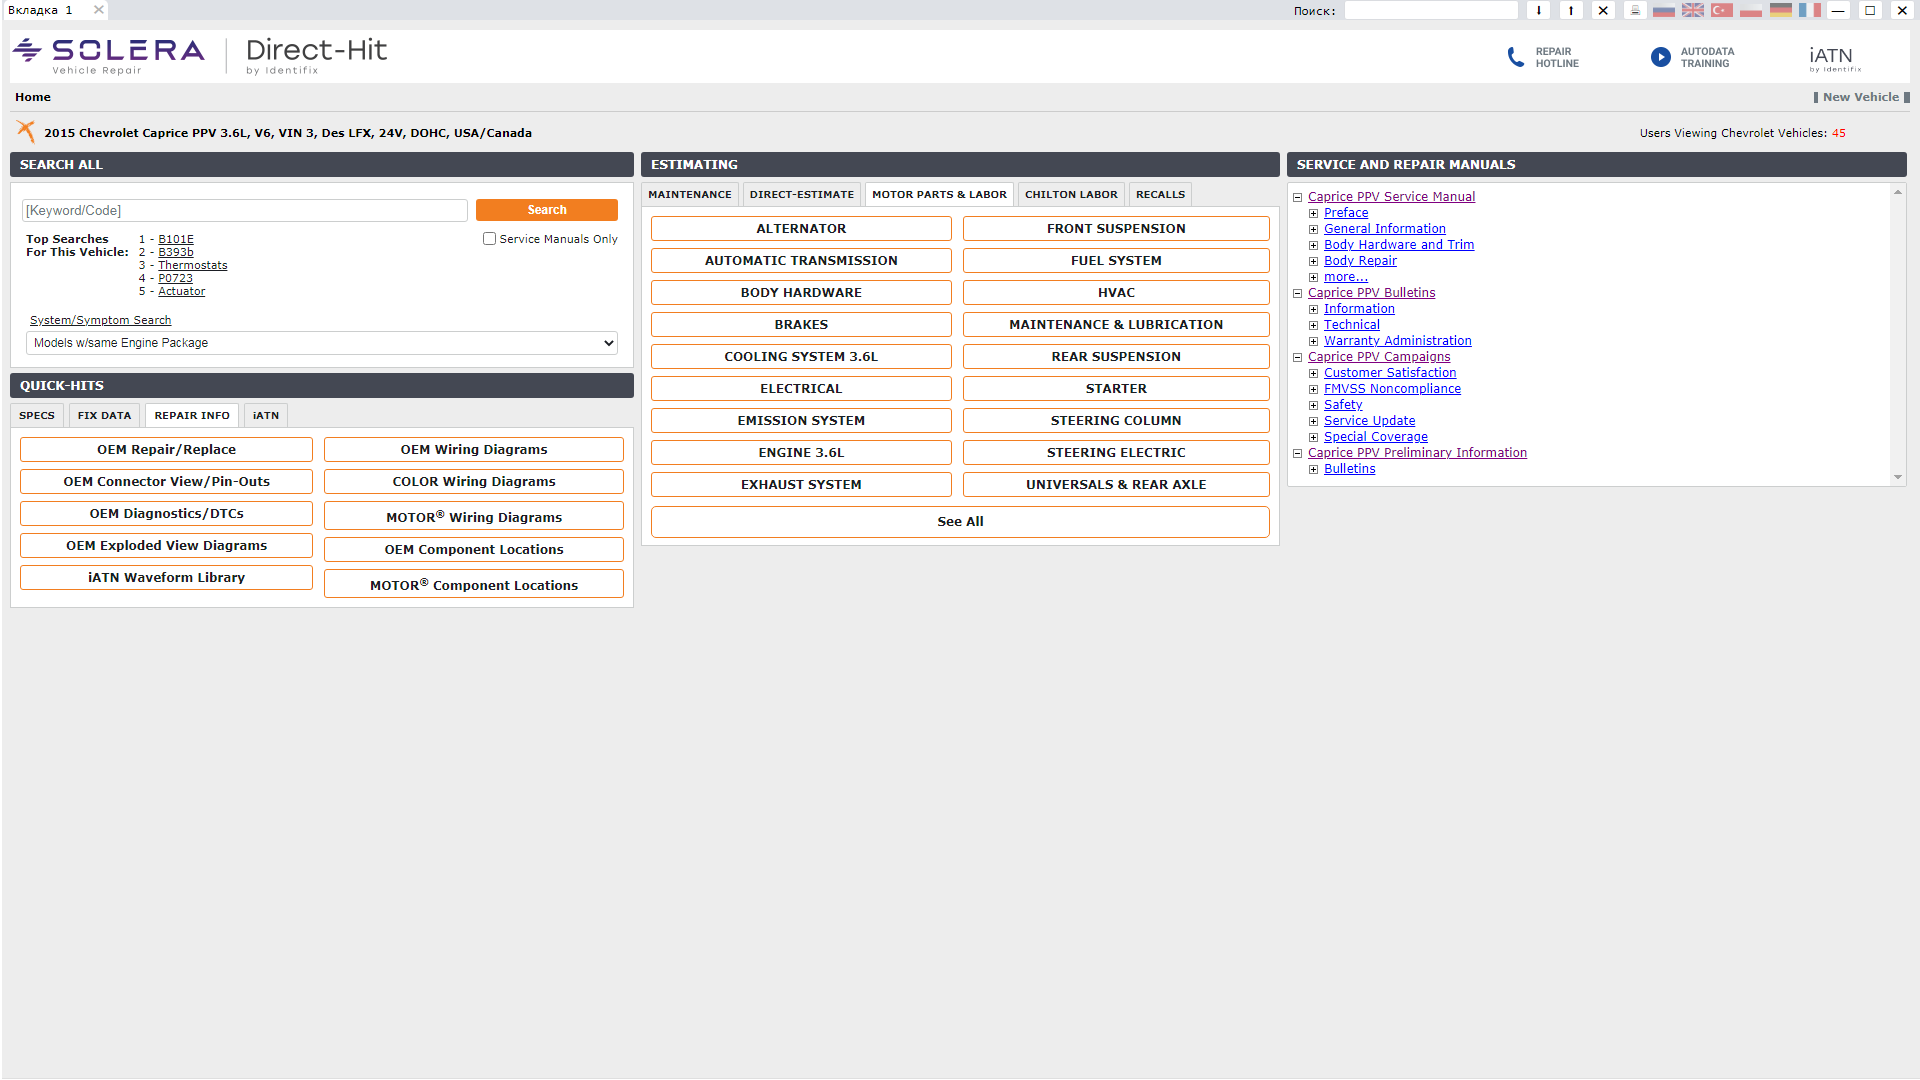Expand the Special Coverage node
Image resolution: width=1920 pixels, height=1080 pixels.
(x=1314, y=437)
